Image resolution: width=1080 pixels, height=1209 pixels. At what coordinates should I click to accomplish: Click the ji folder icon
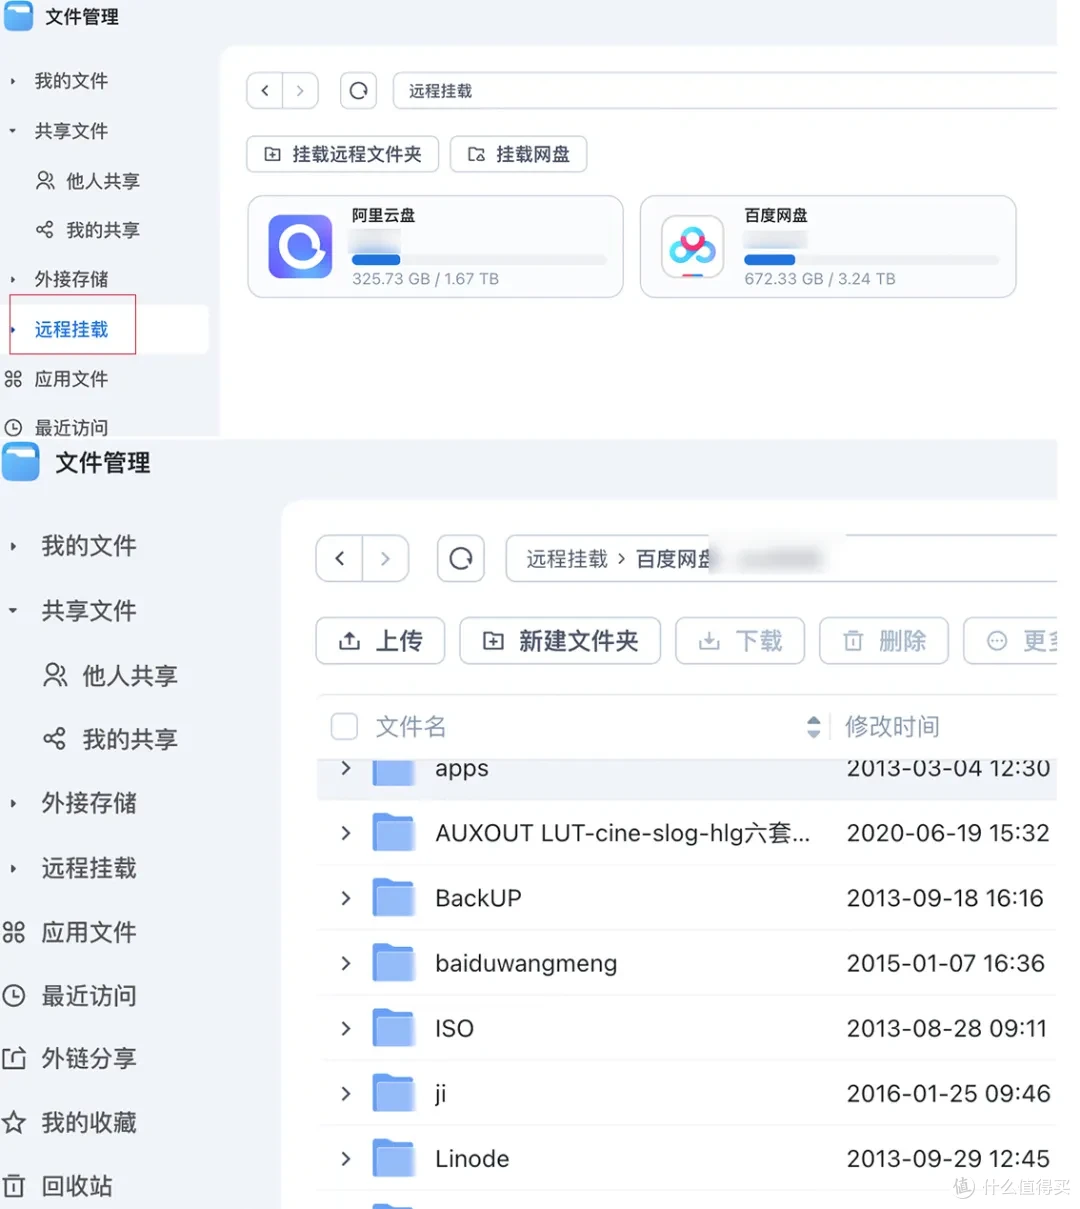point(394,1093)
